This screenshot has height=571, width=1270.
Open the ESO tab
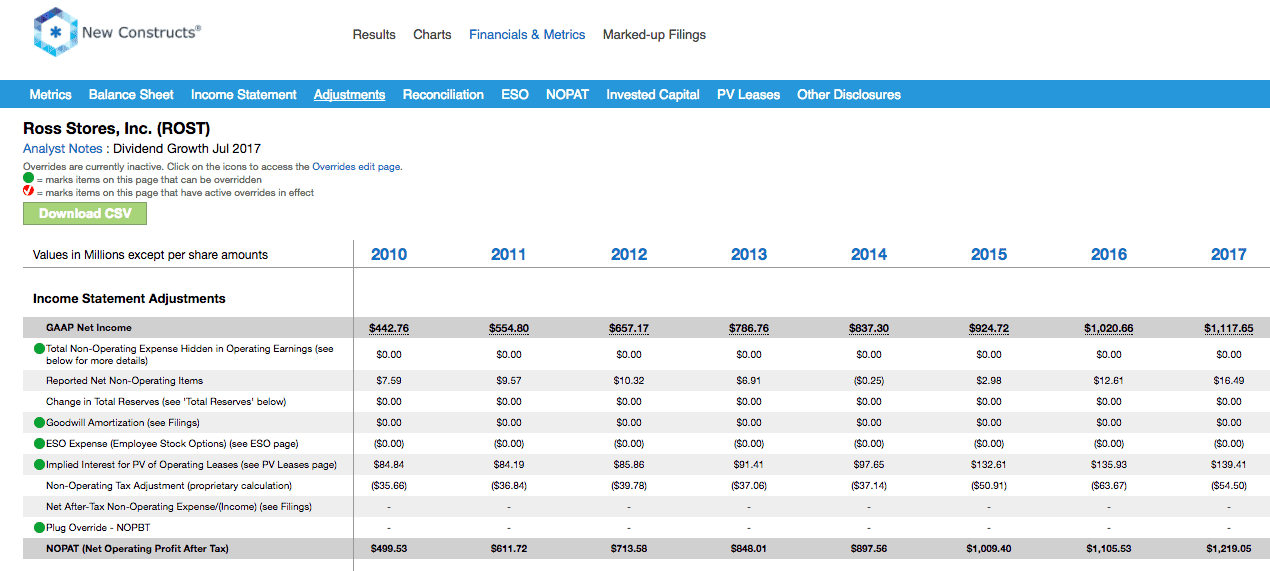tap(515, 95)
